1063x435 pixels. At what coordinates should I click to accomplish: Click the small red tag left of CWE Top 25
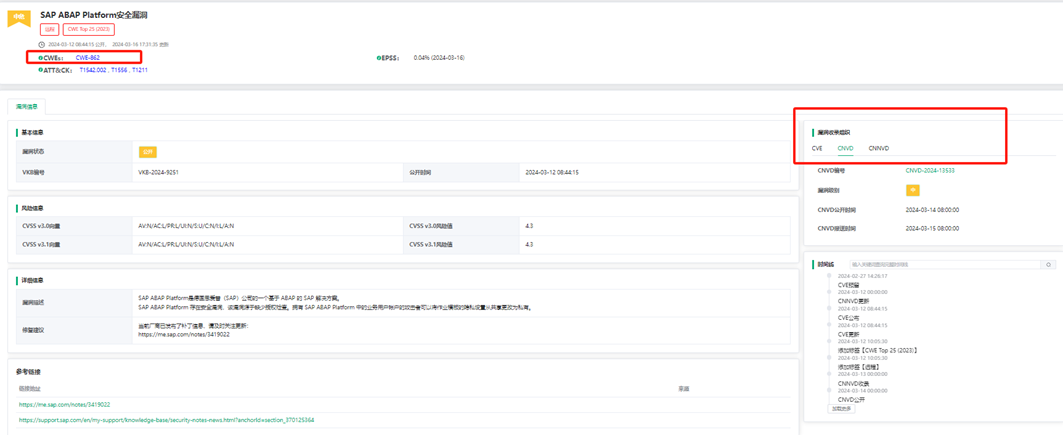click(x=49, y=29)
